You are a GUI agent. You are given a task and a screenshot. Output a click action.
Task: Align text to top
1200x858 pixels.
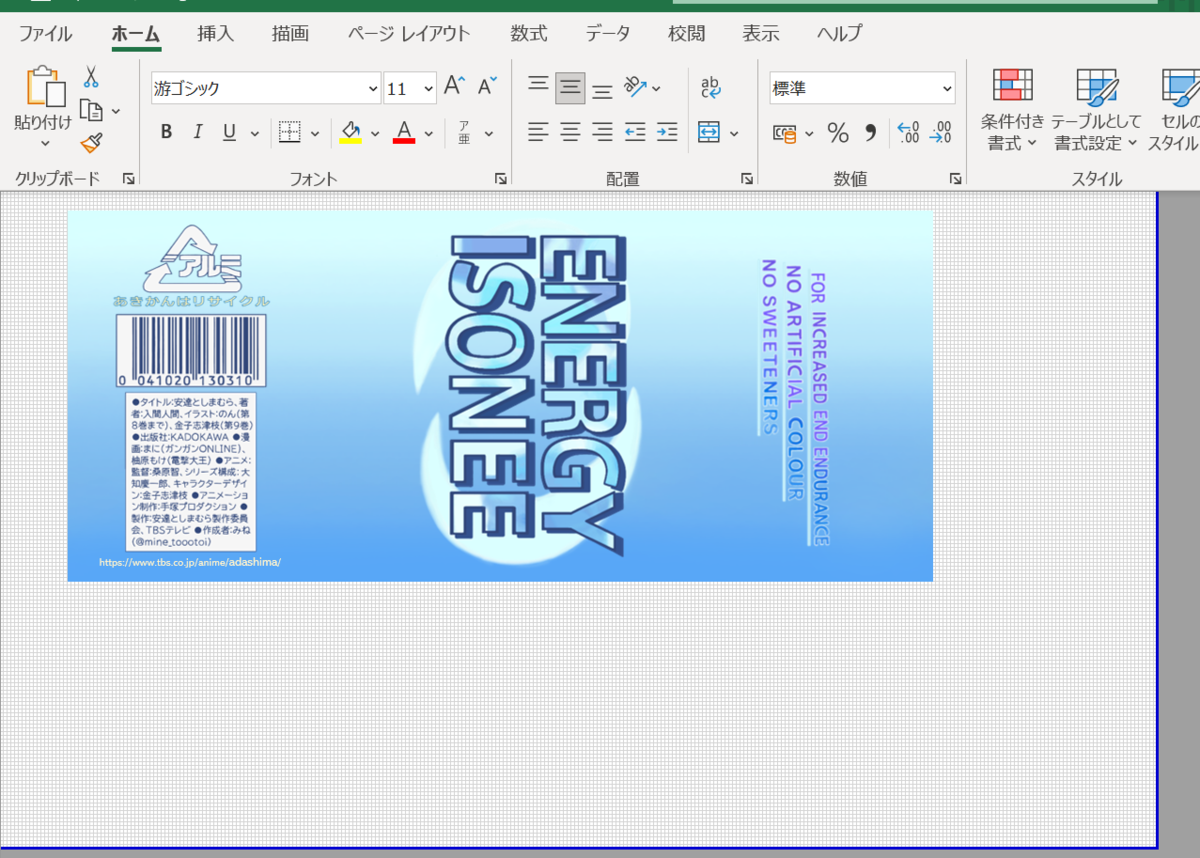pyautogui.click(x=539, y=87)
